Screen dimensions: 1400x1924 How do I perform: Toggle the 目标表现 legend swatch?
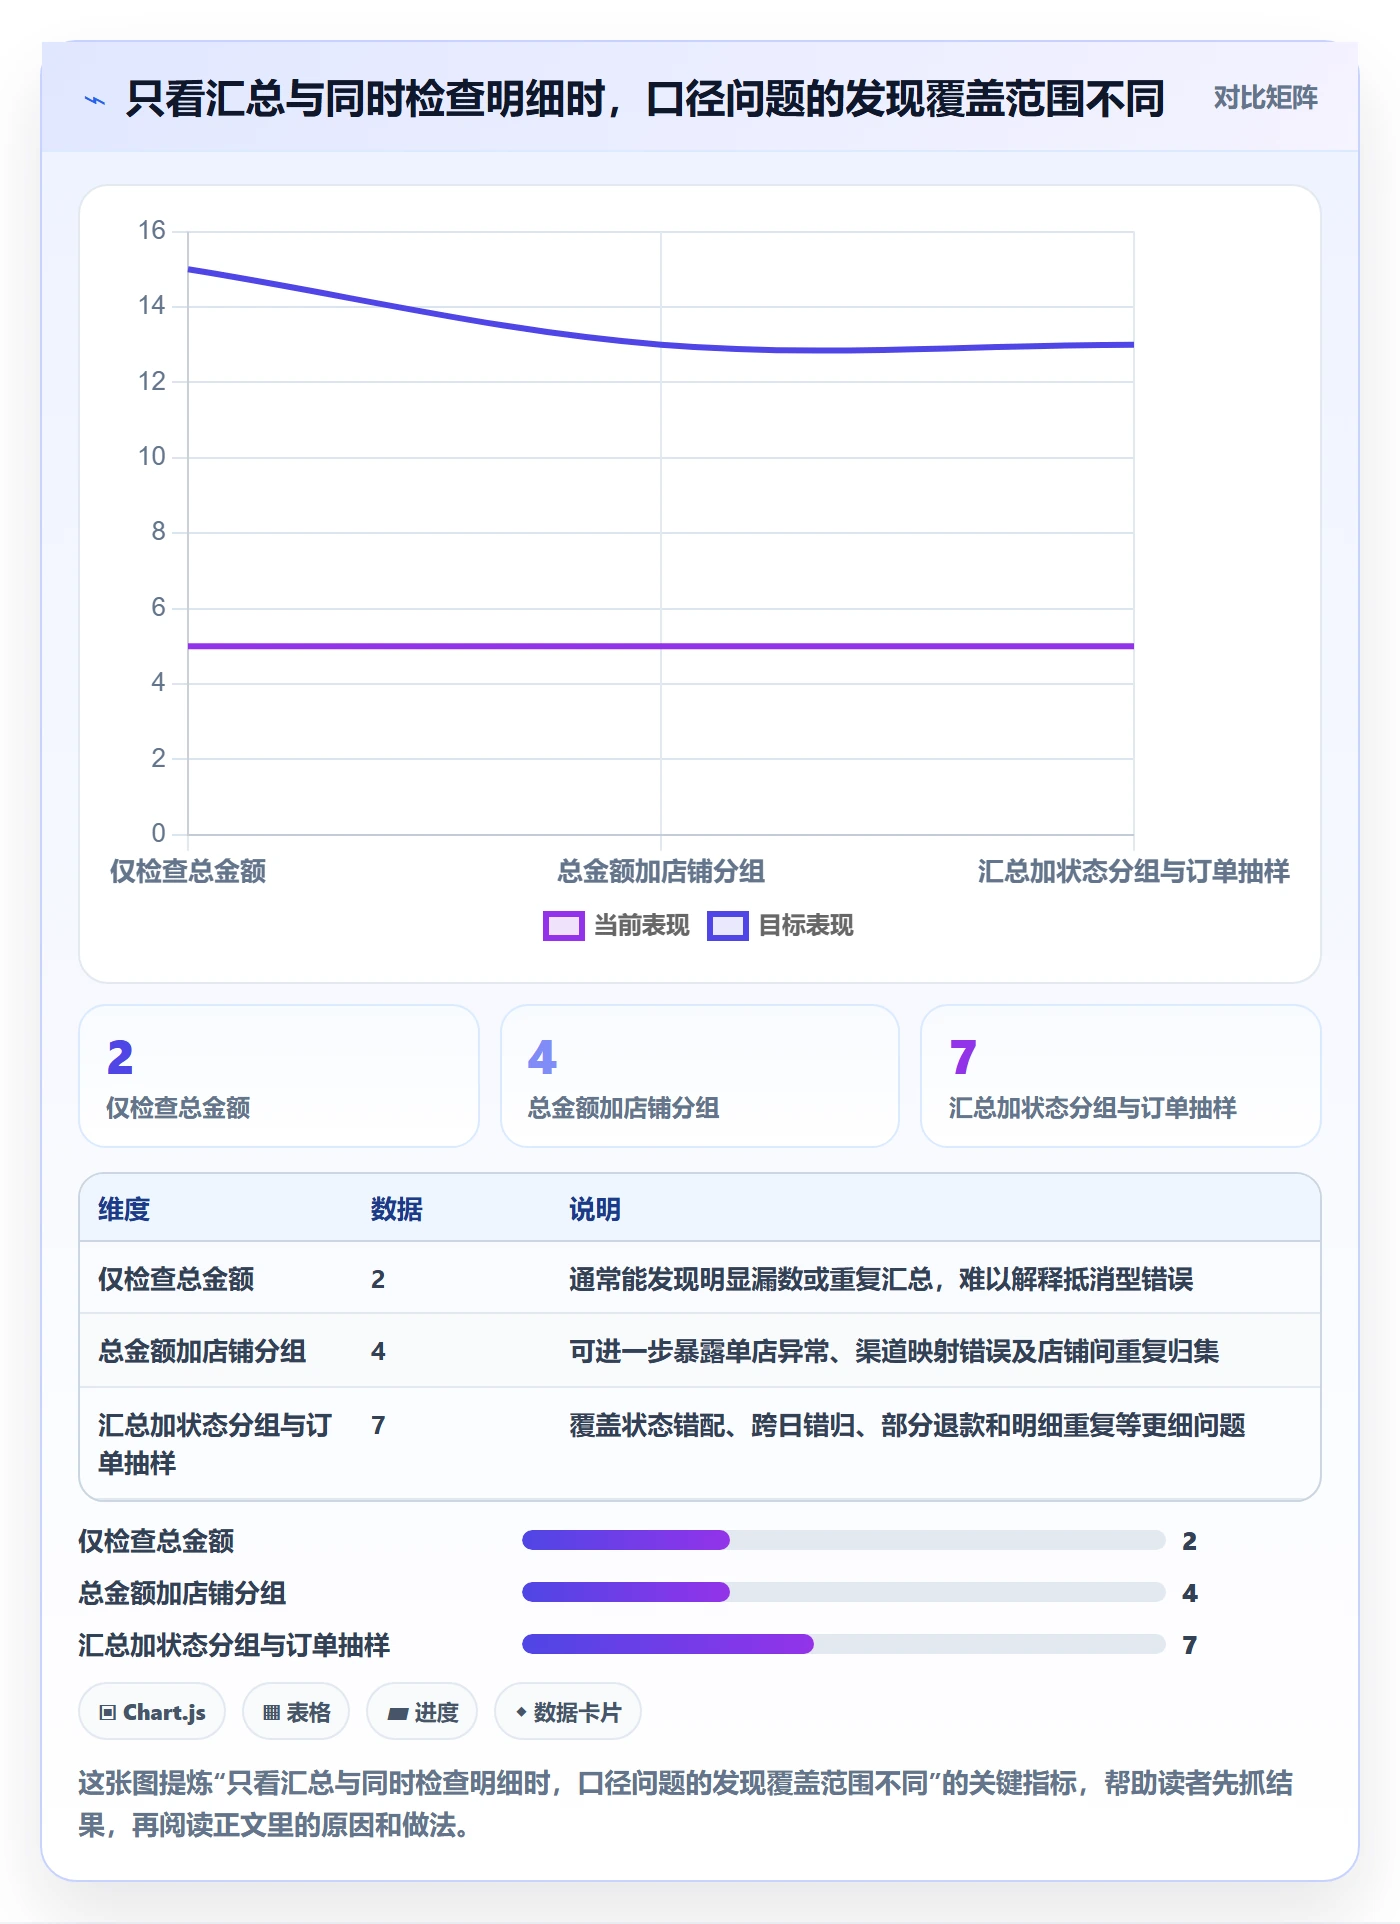click(727, 926)
